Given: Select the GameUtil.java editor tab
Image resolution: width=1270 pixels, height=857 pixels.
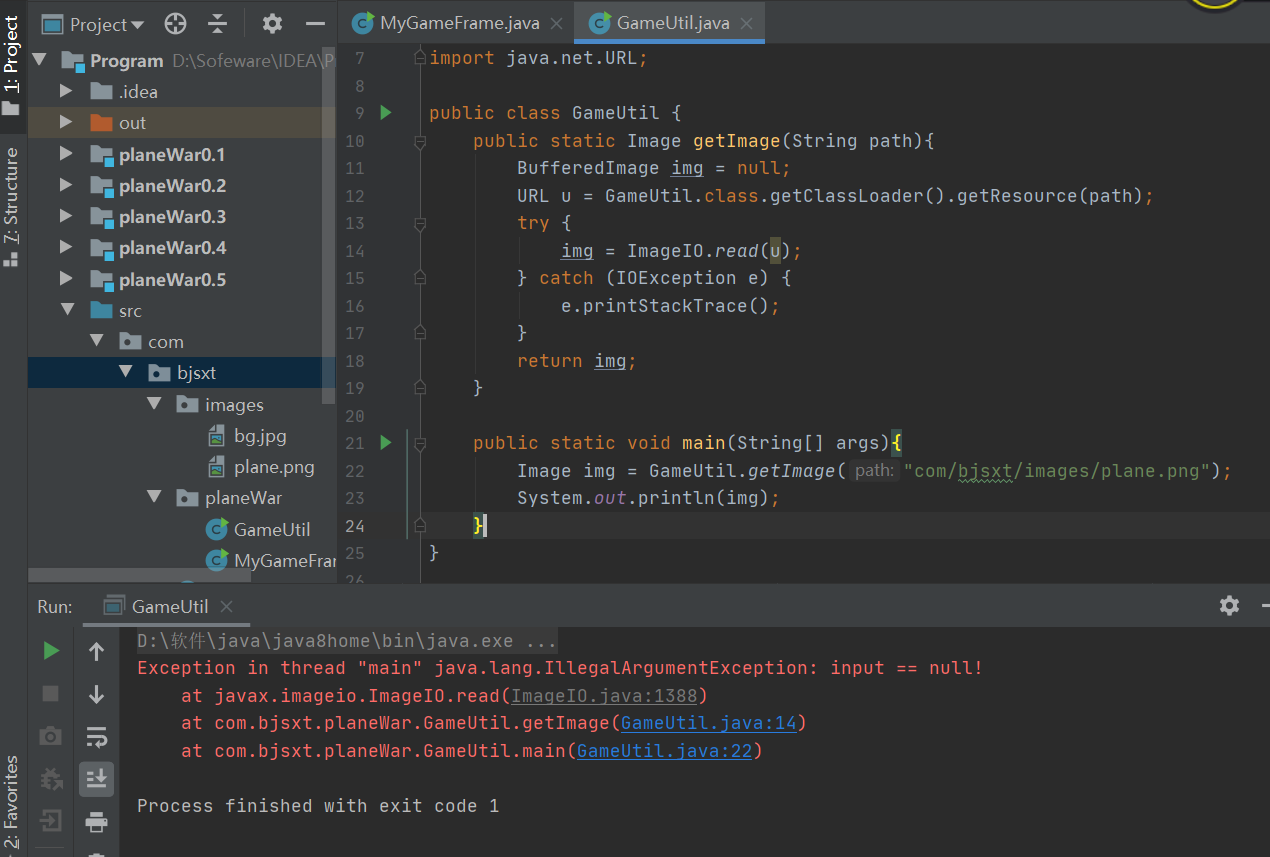Looking at the screenshot, I should coord(671,23).
